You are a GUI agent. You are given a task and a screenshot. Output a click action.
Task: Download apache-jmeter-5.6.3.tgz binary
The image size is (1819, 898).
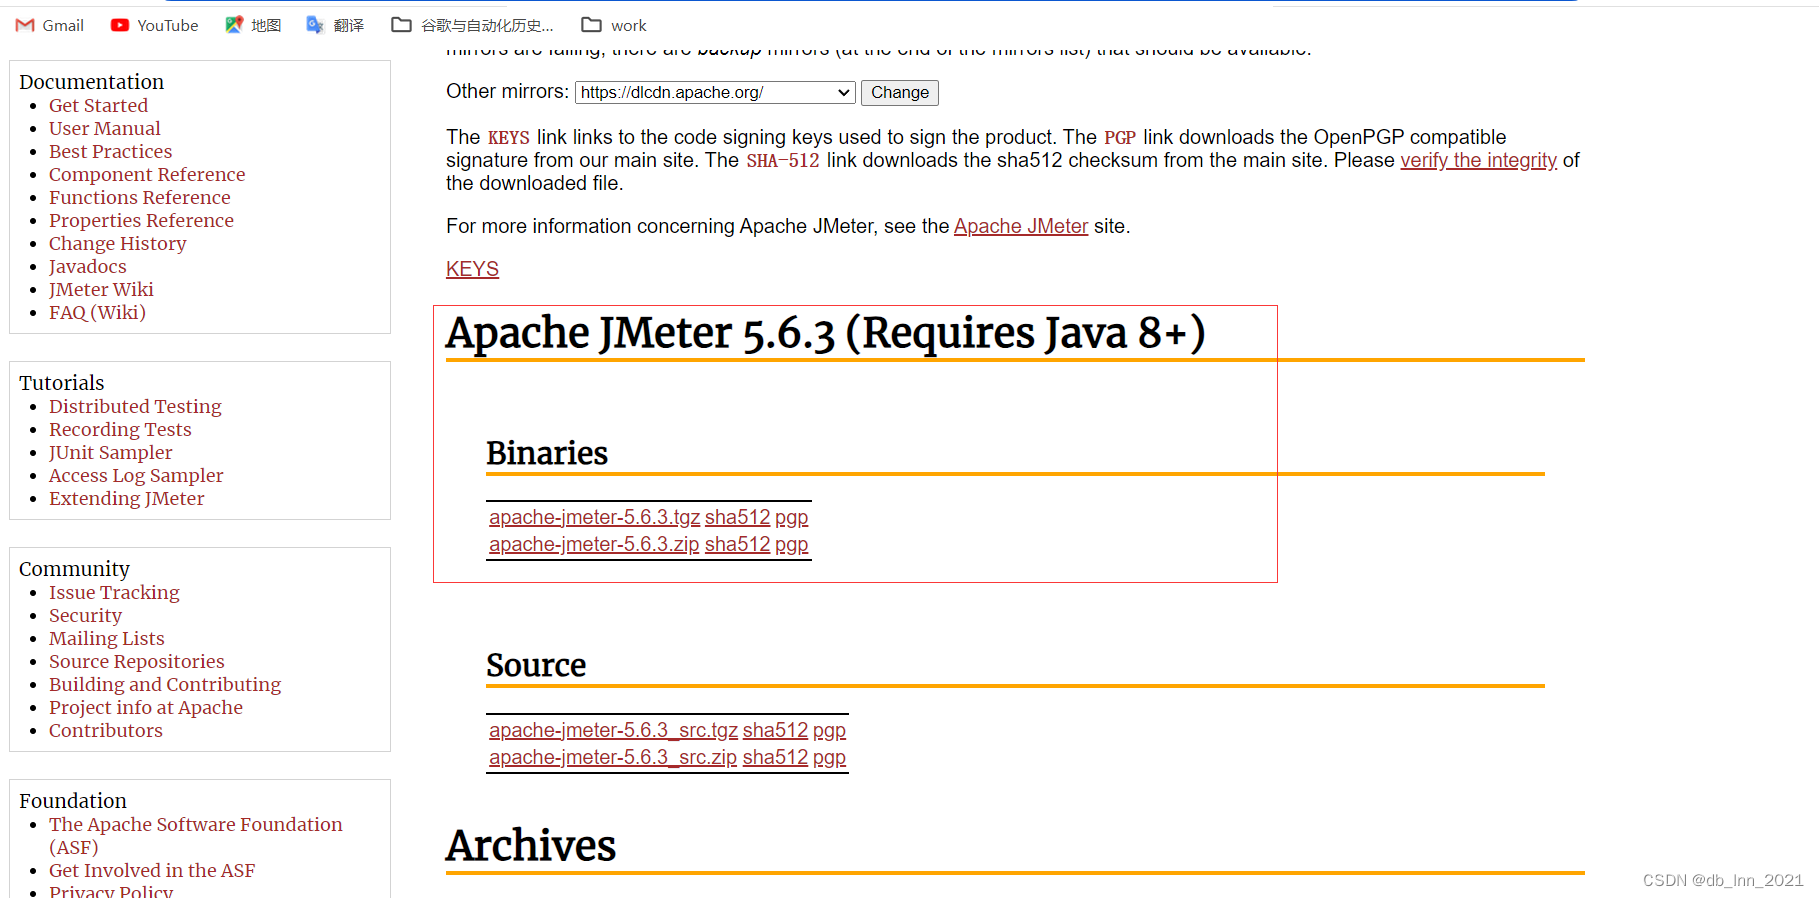point(594,517)
